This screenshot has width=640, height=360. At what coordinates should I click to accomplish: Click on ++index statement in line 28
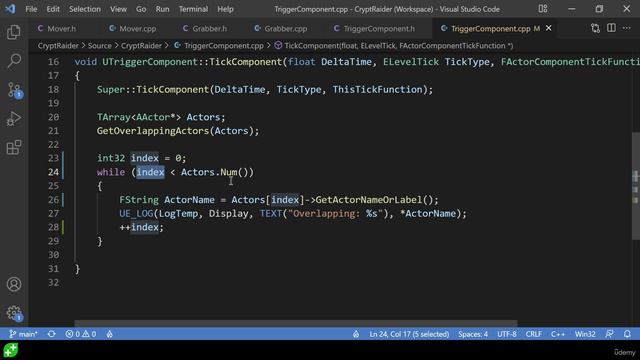pos(141,227)
